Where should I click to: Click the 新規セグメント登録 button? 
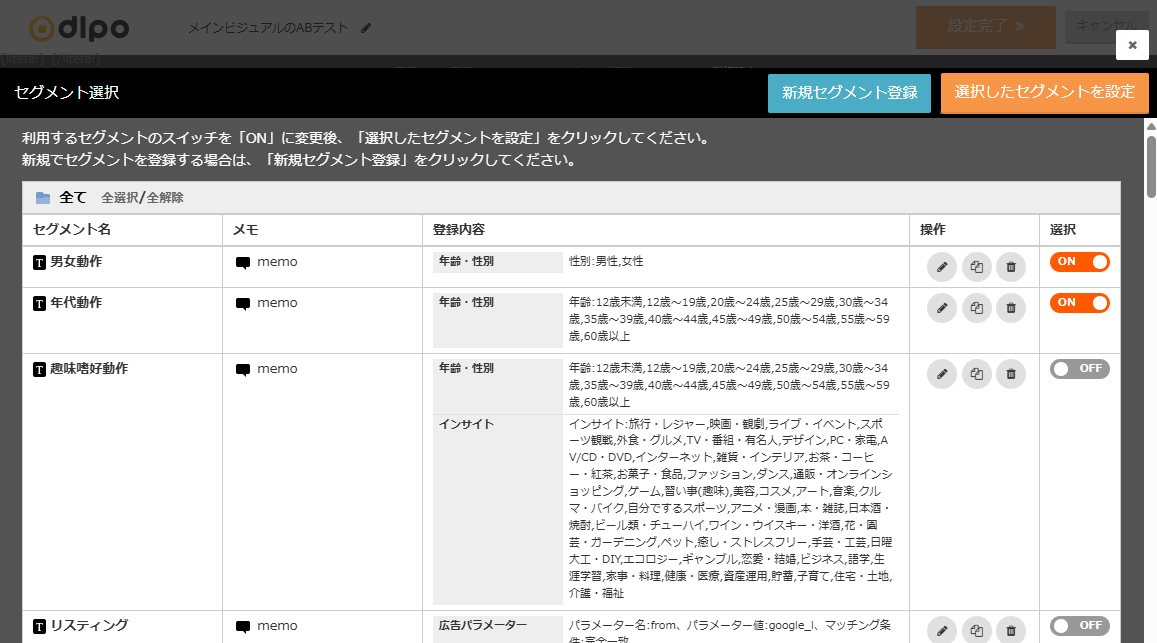(849, 93)
